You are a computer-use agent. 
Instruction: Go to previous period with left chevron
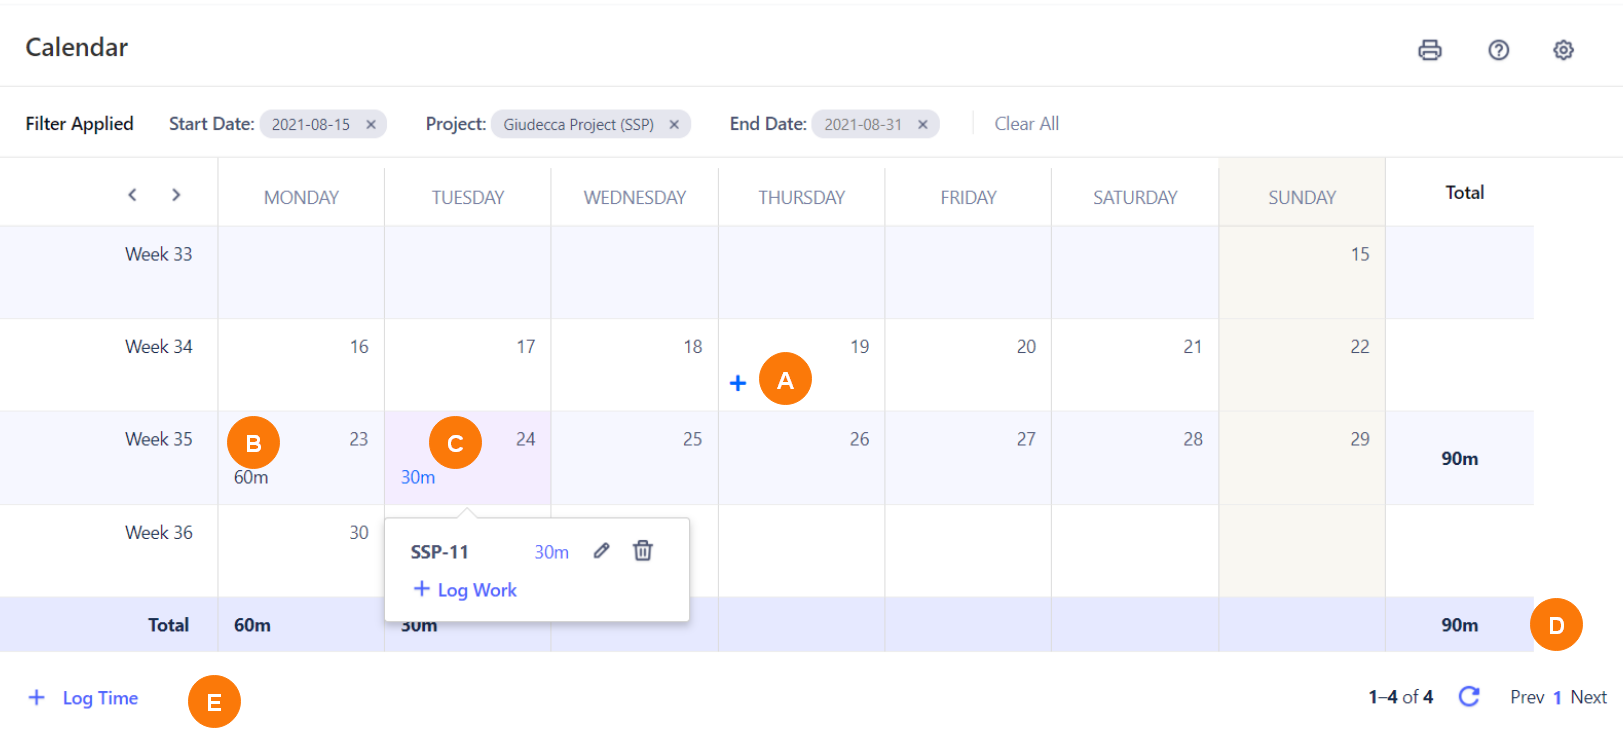(x=132, y=195)
